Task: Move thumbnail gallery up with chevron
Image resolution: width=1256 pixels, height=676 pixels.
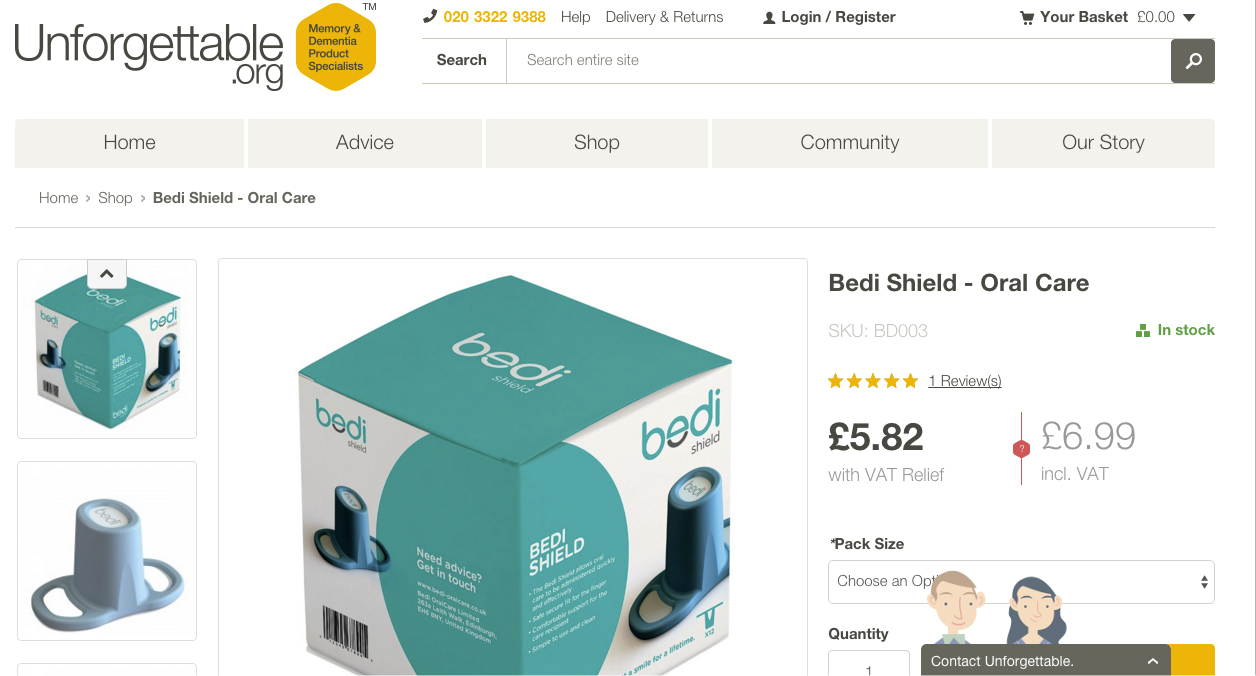Action: [107, 273]
